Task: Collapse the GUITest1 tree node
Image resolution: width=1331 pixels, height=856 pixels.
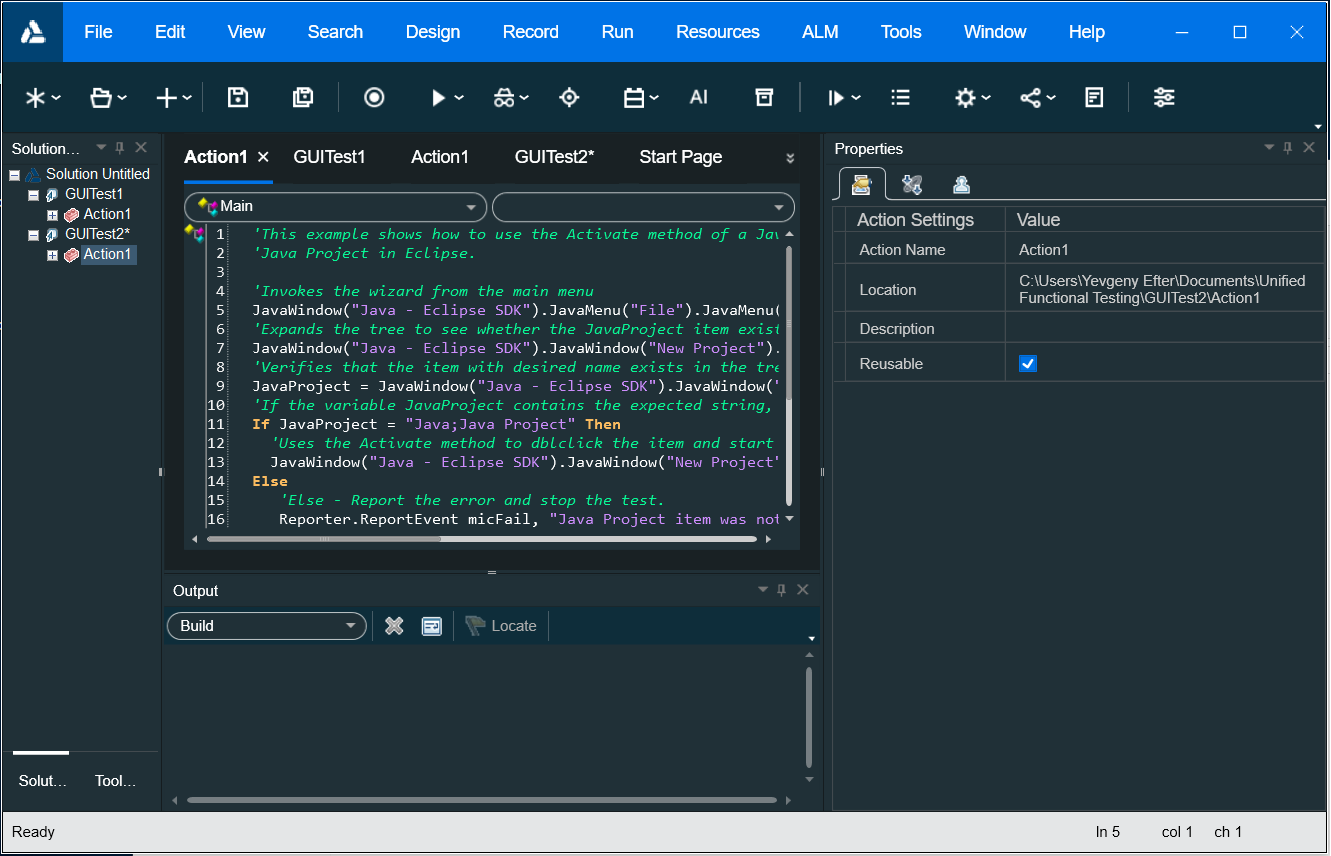Action: click(x=33, y=194)
